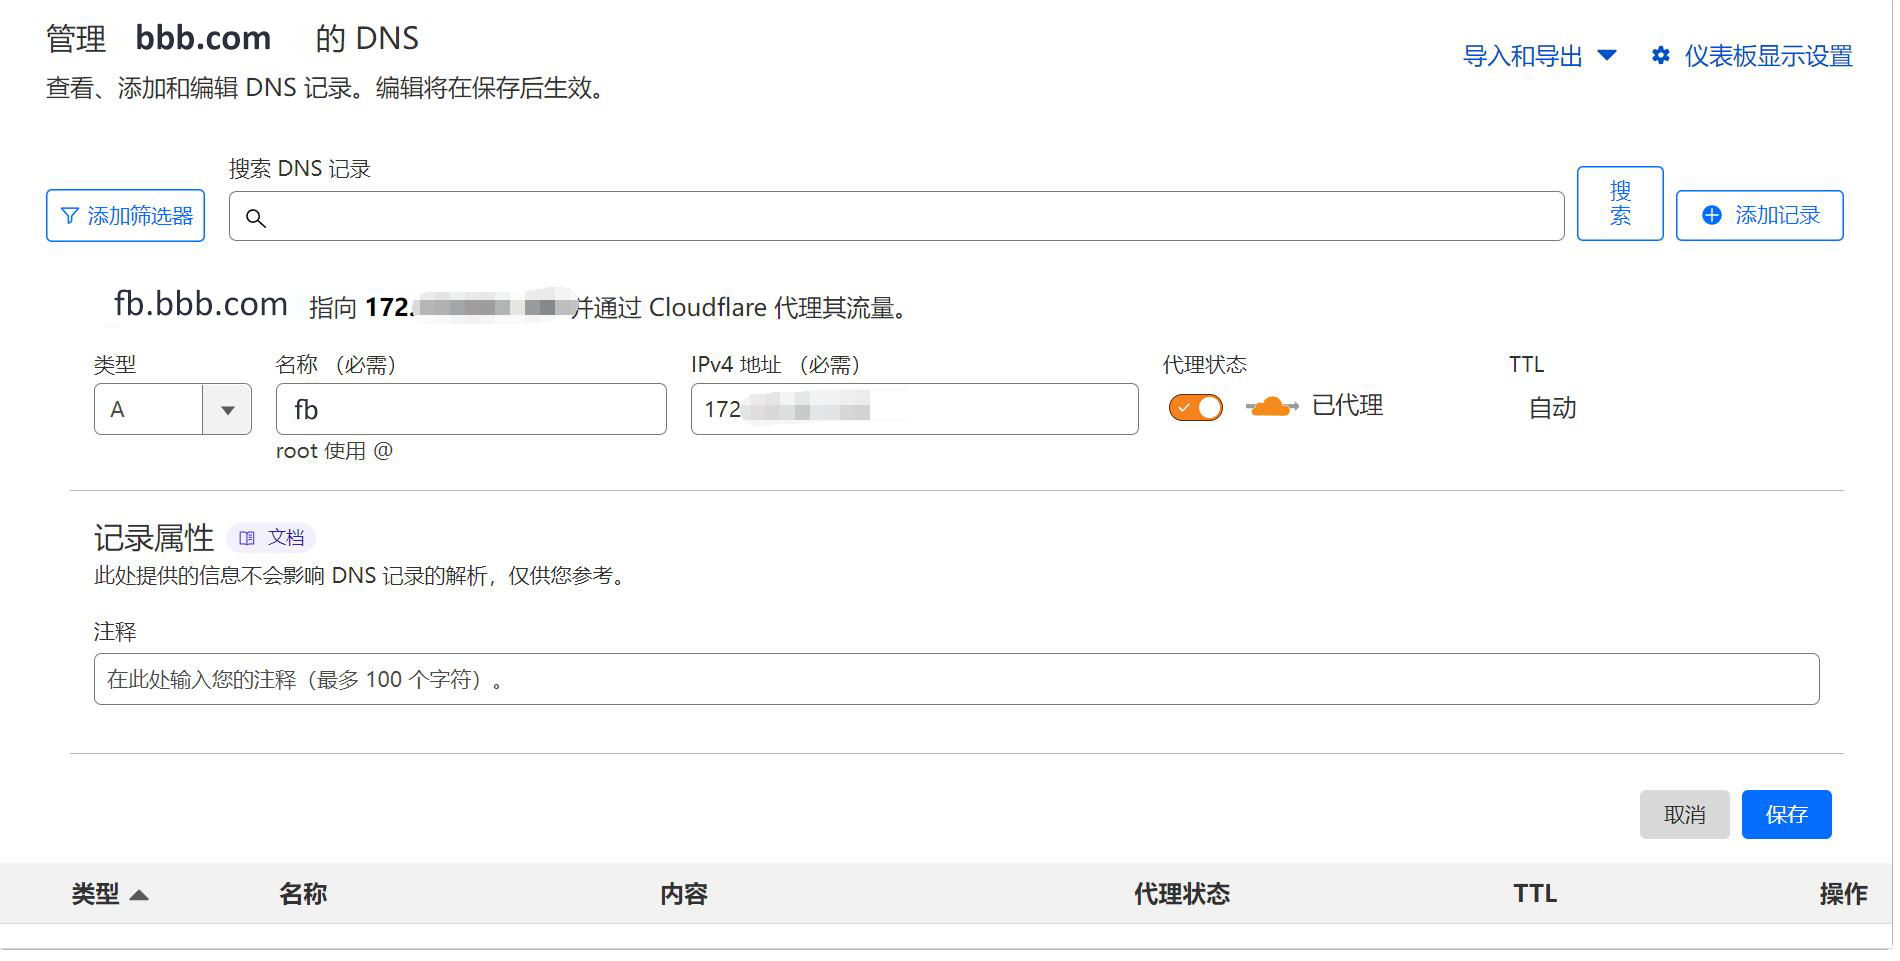
Task: Click the plus icon in add record button
Action: click(x=1712, y=215)
